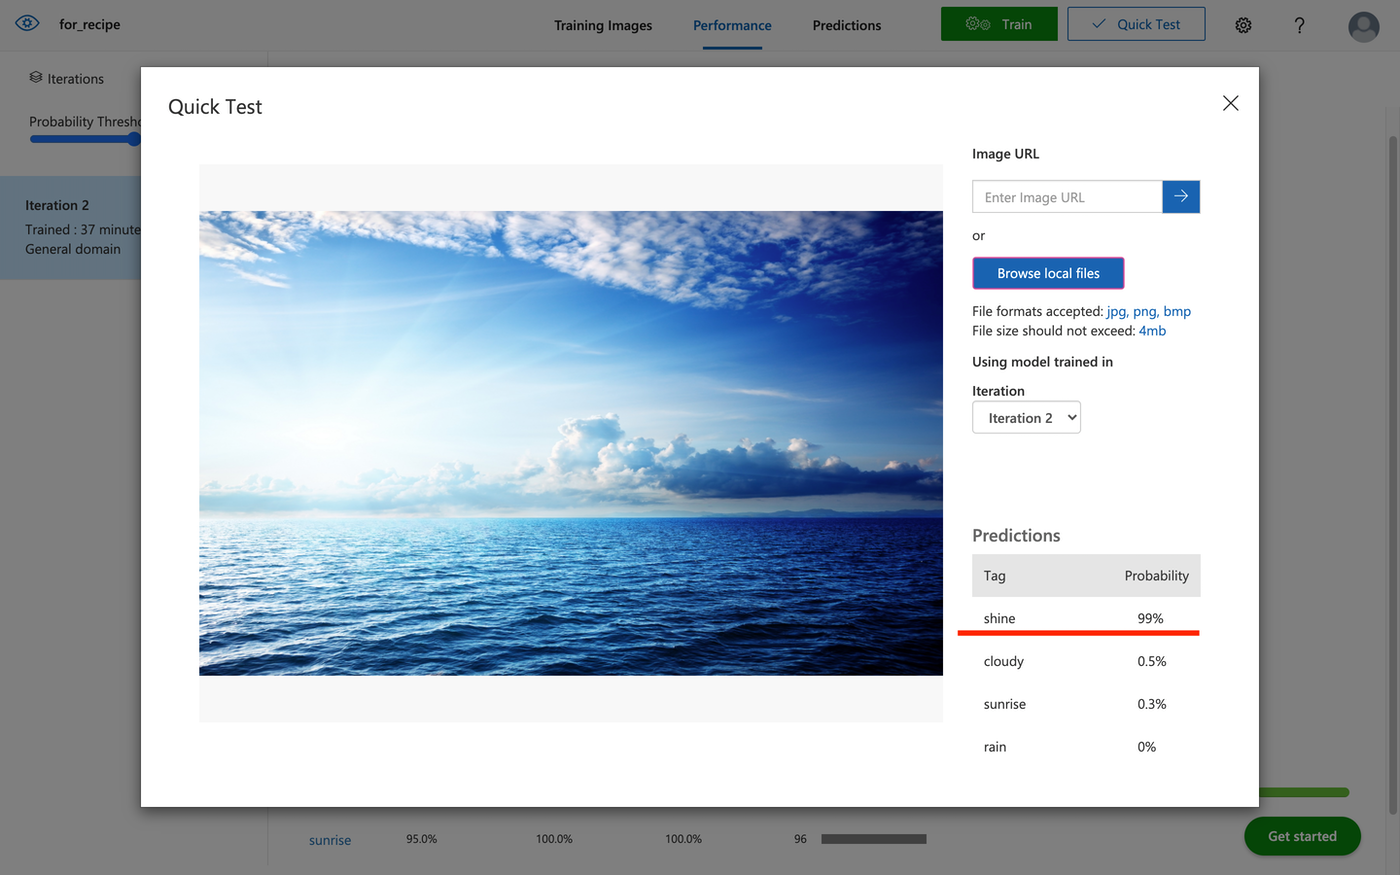This screenshot has height=875, width=1400.
Task: Adjust the Probability Threshold slider handle
Action: 134,139
